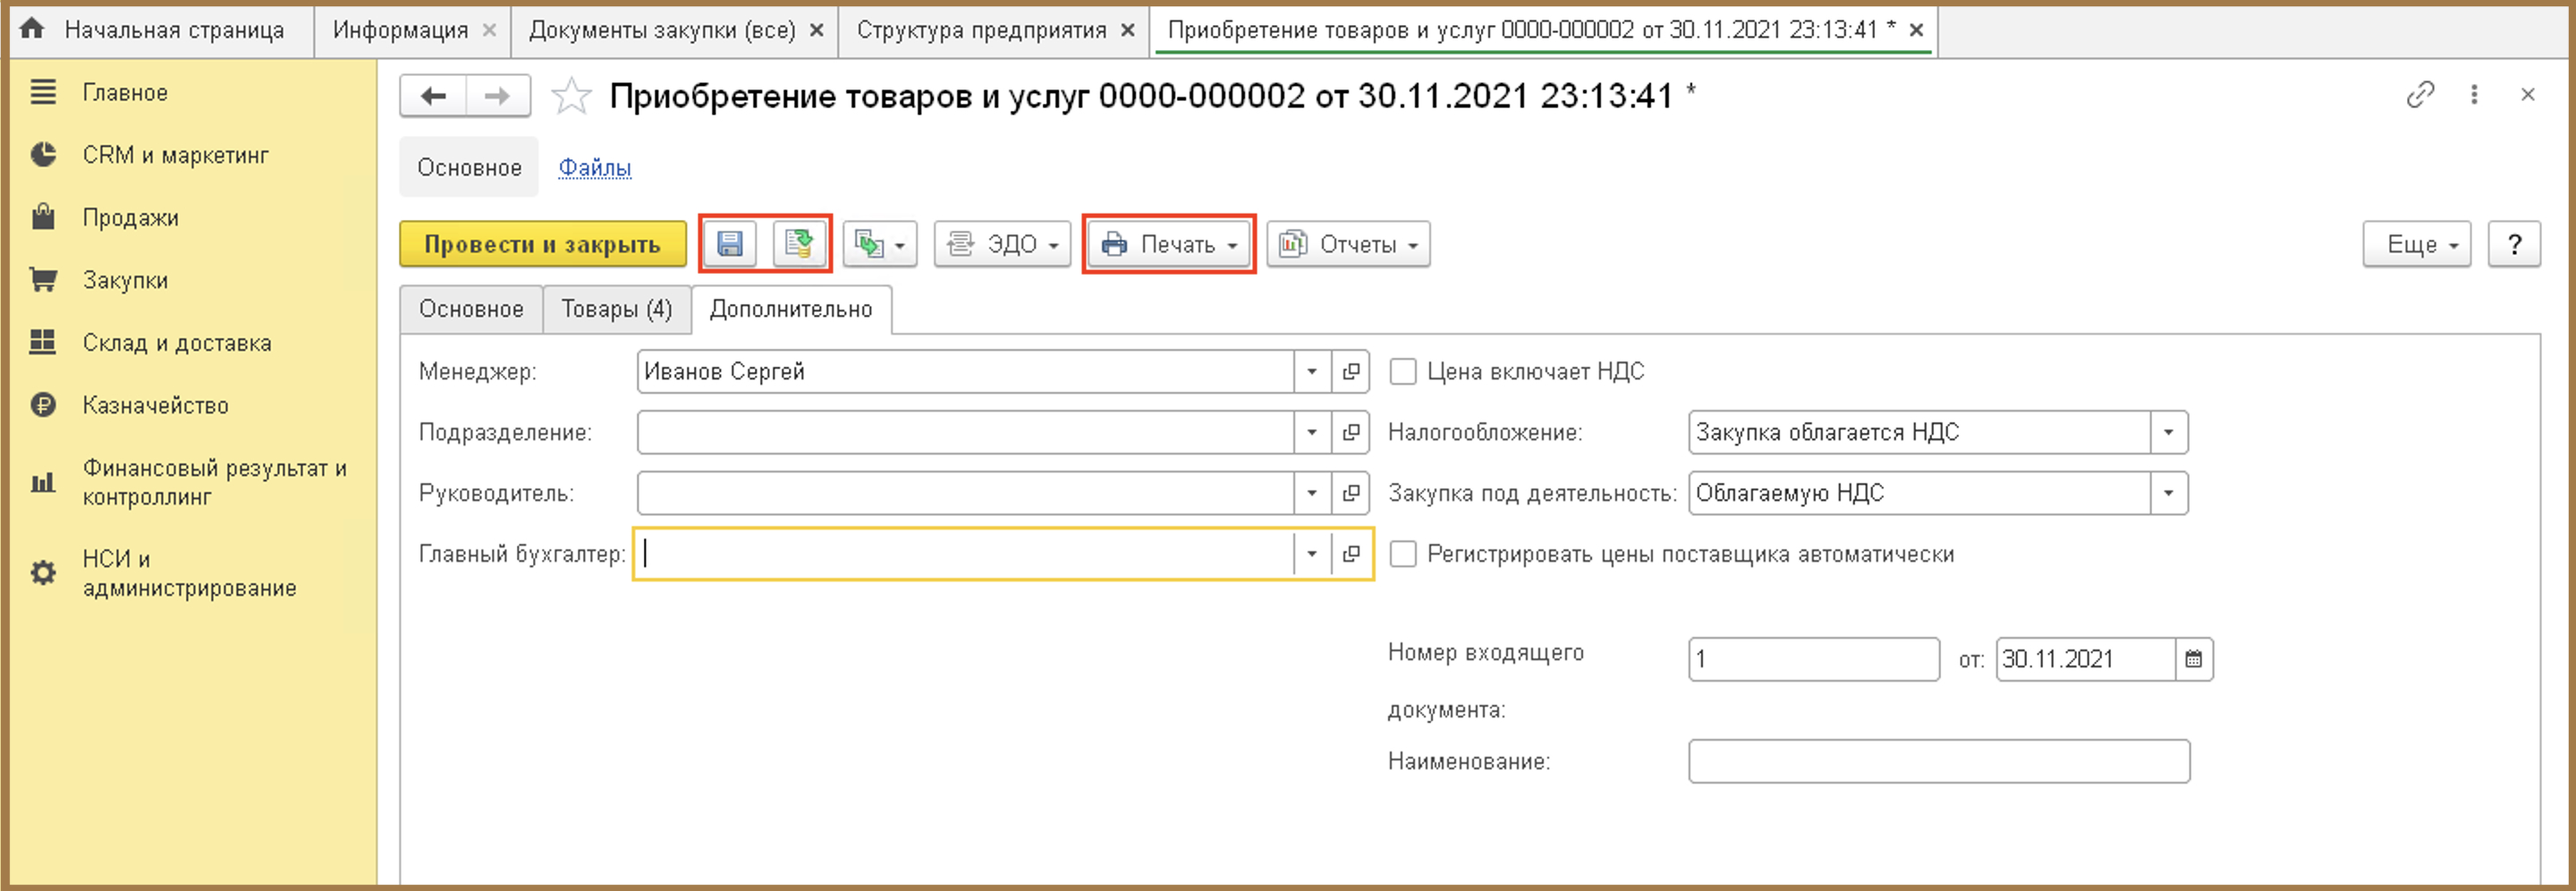Open the Склад и доставка section

click(x=177, y=342)
